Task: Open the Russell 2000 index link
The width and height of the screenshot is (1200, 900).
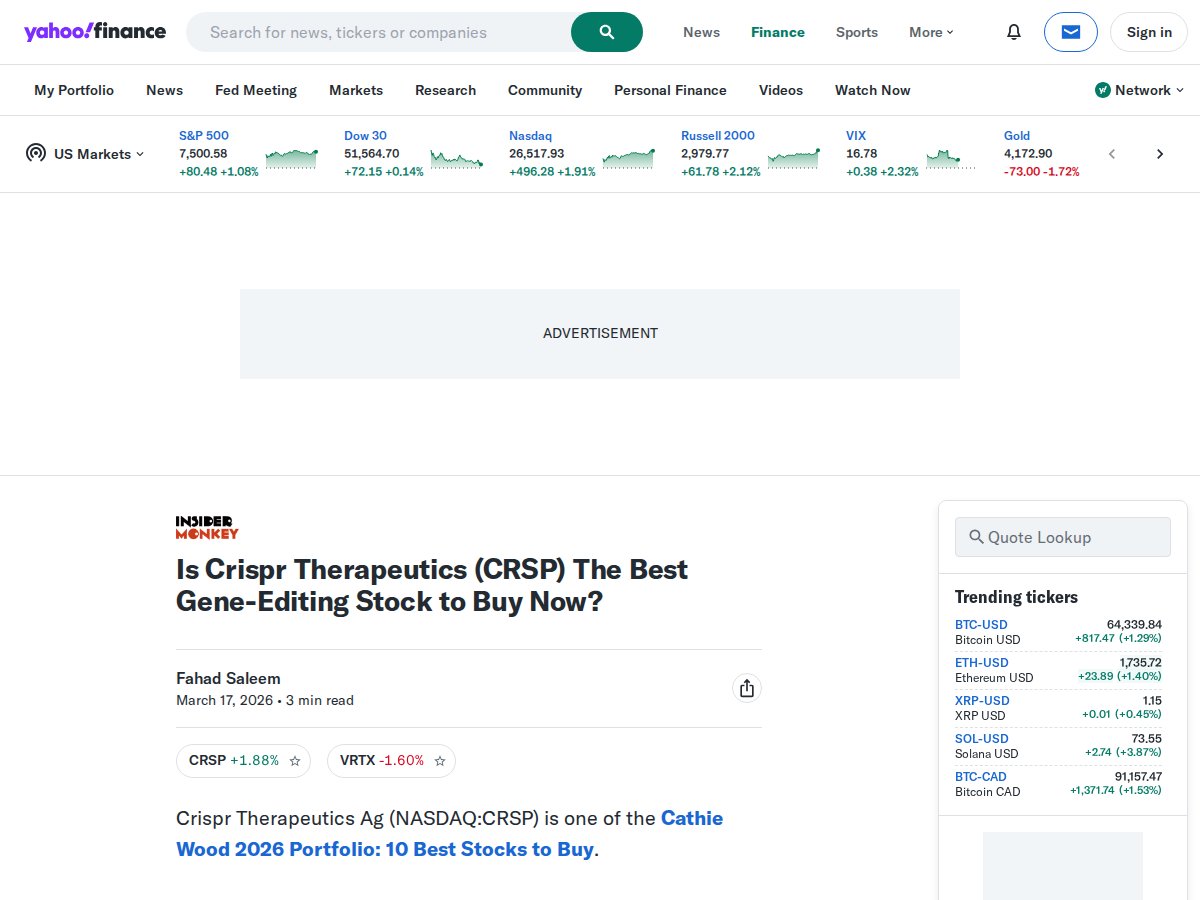Action: coord(718,135)
